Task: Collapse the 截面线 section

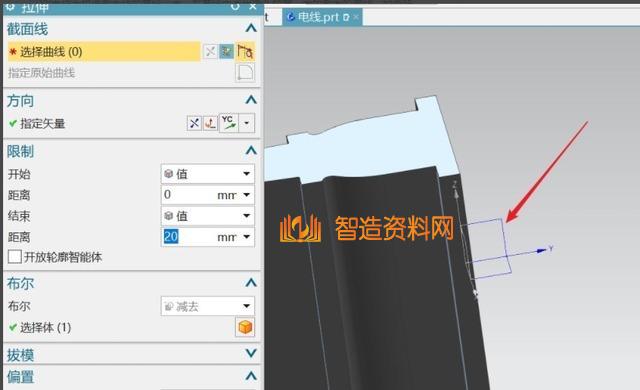Action: [x=251, y=28]
